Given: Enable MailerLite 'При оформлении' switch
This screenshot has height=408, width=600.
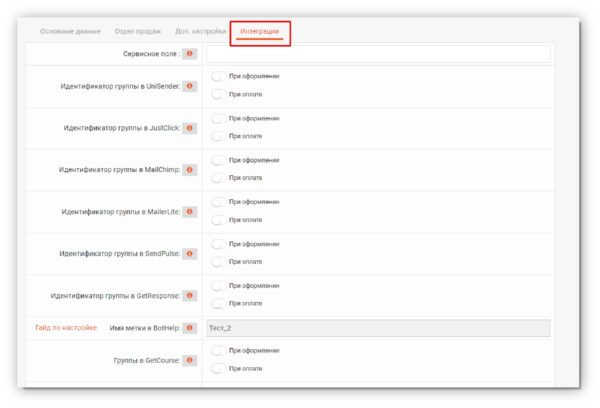Looking at the screenshot, I should pos(218,202).
